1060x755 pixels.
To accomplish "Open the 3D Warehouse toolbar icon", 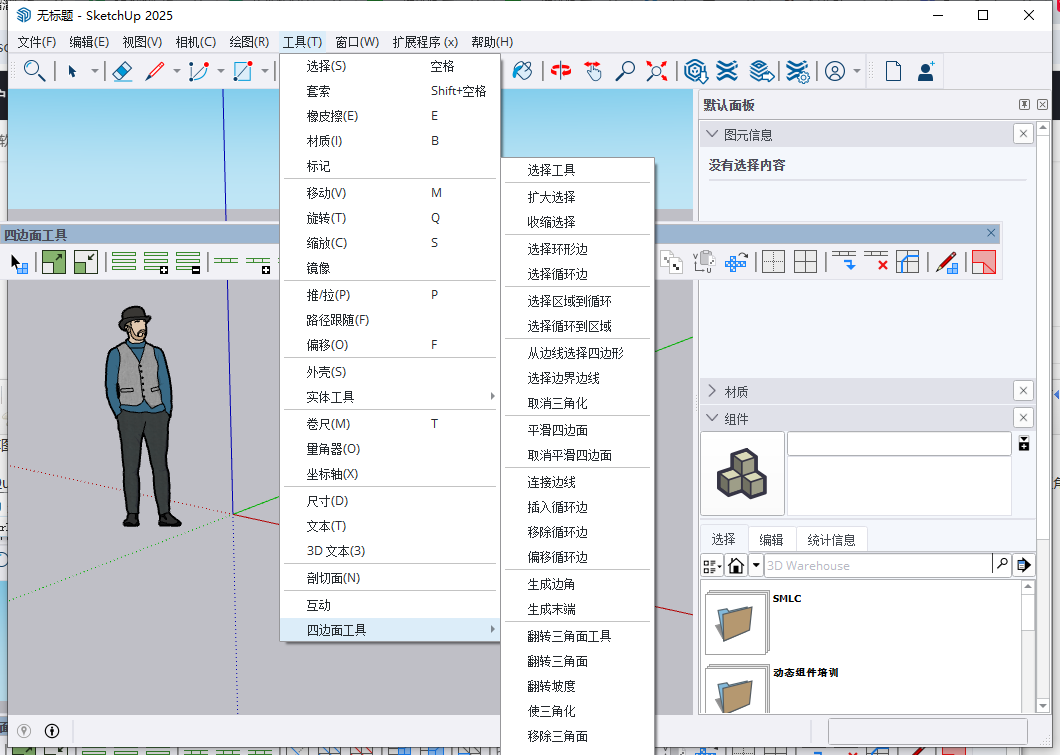I will [x=695, y=70].
